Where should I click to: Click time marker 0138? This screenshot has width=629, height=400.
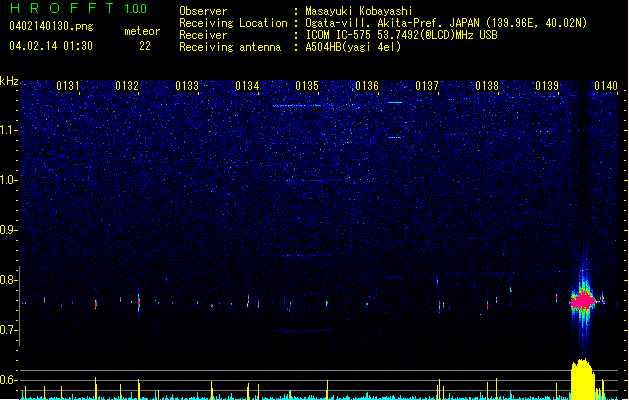coord(487,86)
